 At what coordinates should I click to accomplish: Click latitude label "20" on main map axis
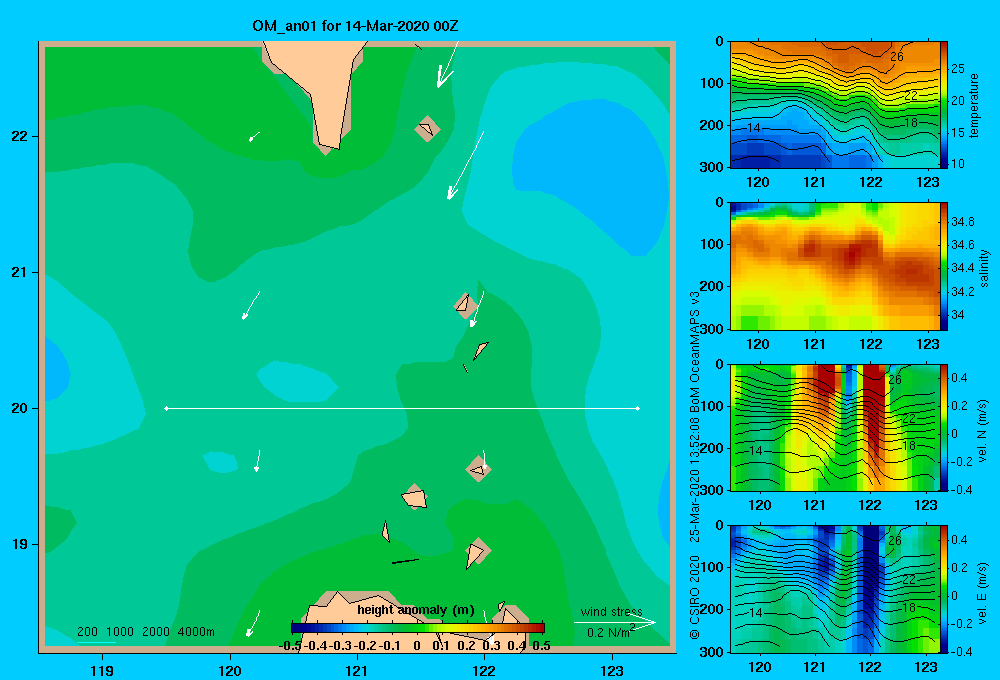pyautogui.click(x=20, y=408)
